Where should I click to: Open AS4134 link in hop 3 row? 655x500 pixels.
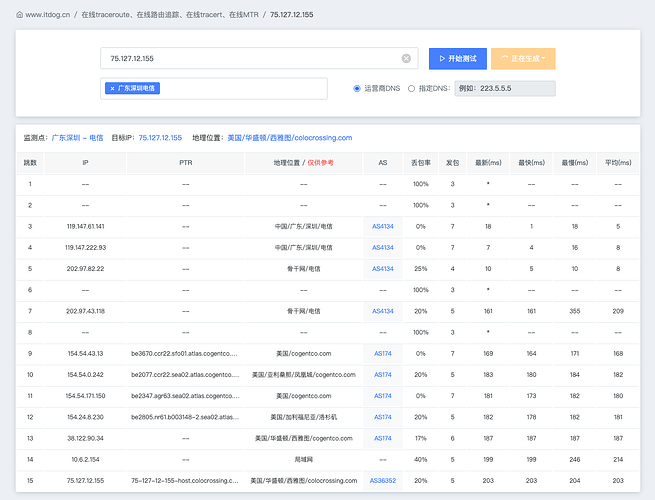coord(383,226)
